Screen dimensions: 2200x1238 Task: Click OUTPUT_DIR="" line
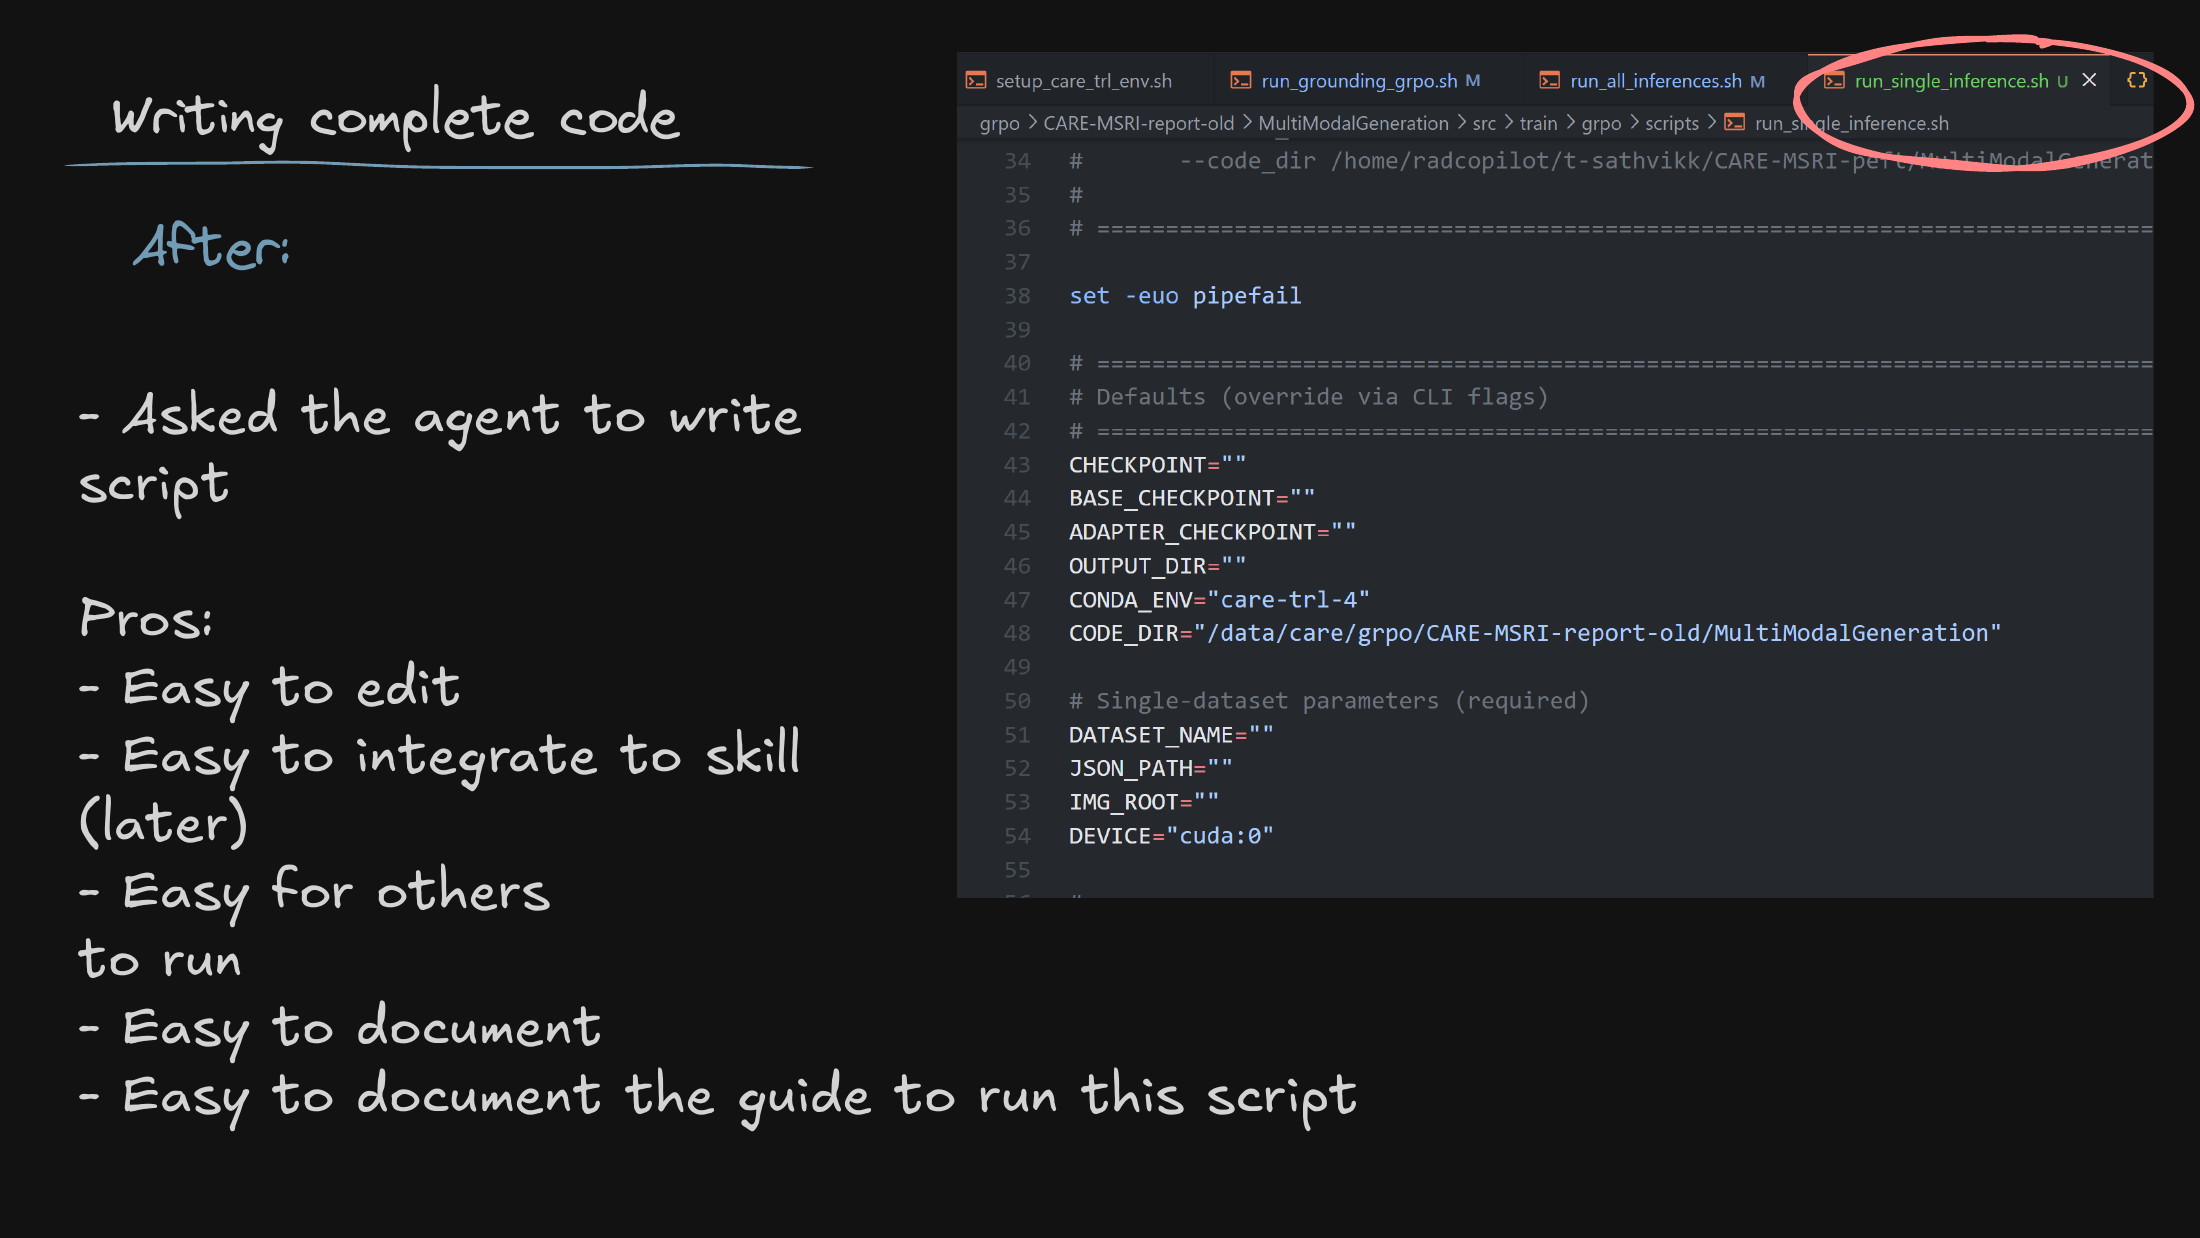[1157, 566]
